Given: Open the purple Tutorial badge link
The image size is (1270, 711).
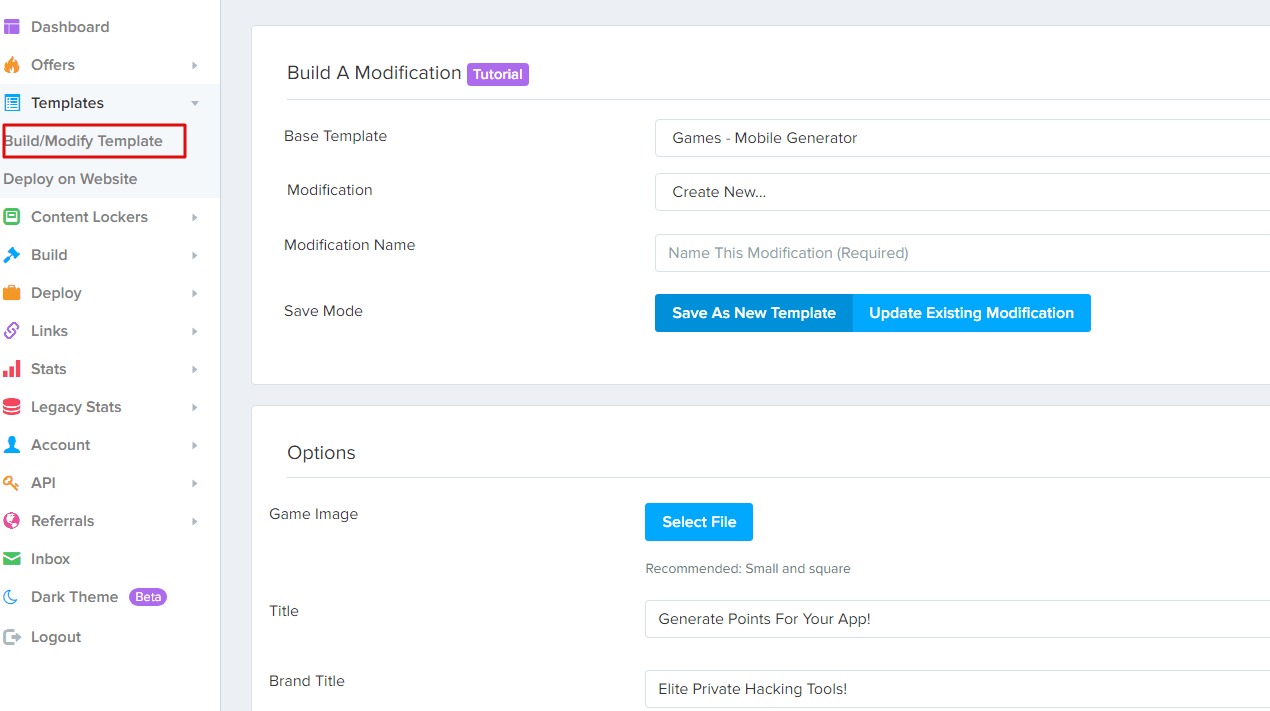Looking at the screenshot, I should click(497, 74).
